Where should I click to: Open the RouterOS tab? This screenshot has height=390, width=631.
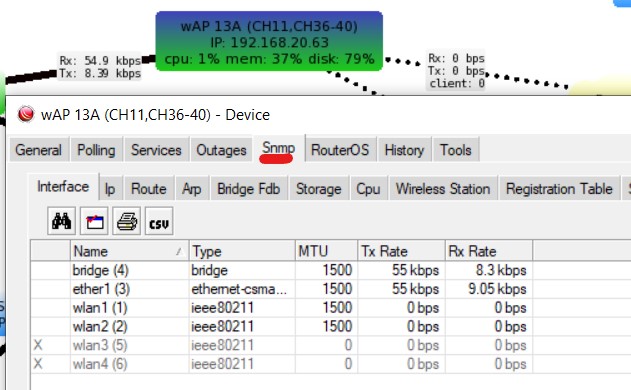coord(340,150)
